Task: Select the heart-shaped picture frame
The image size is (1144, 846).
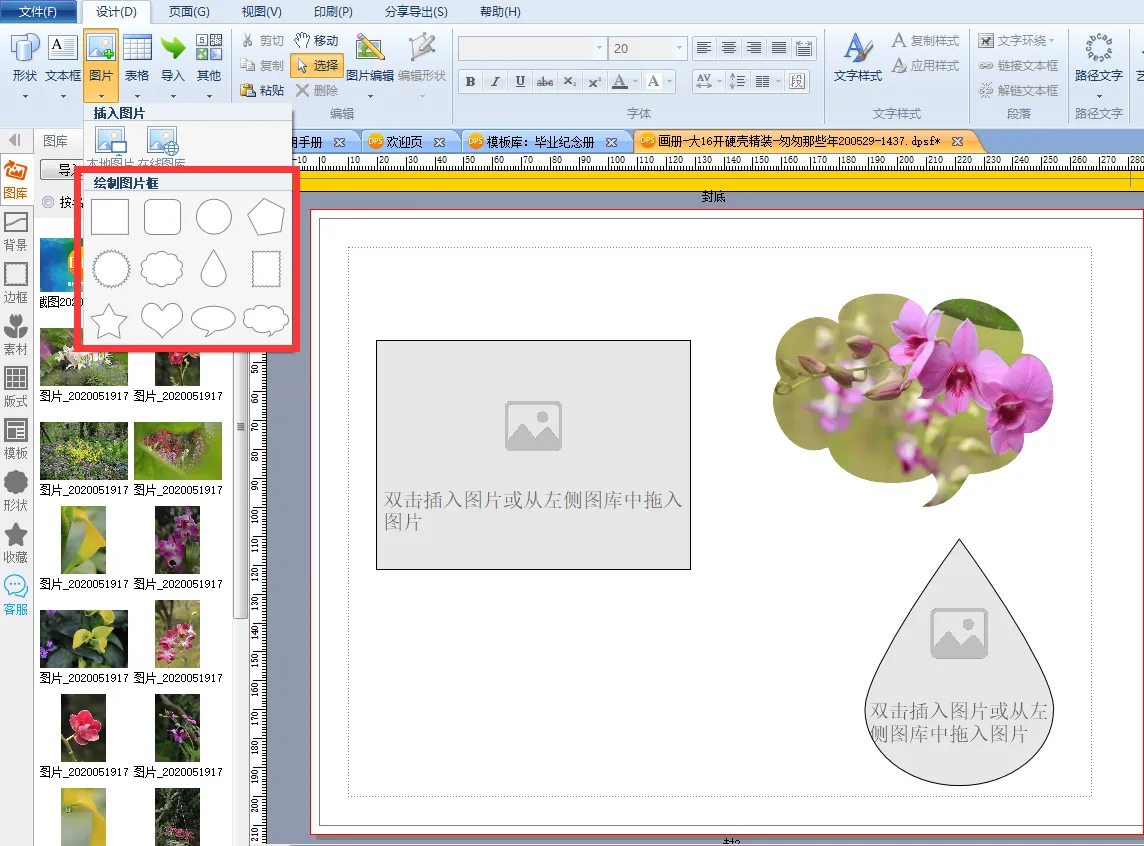Action: tap(162, 320)
